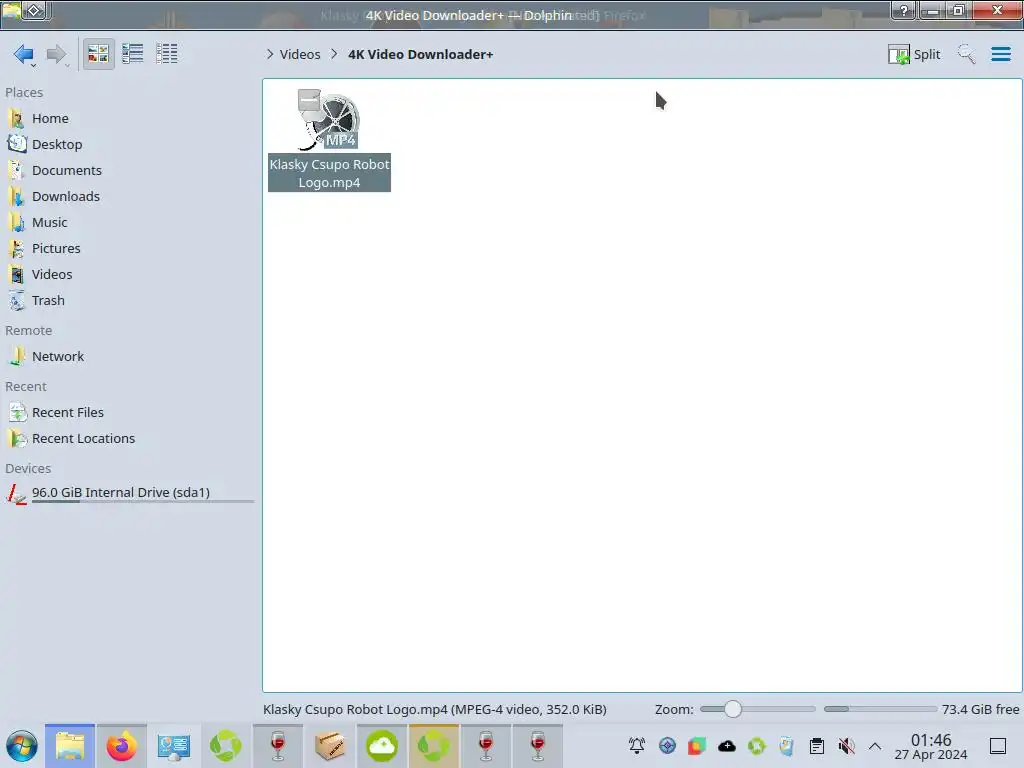This screenshot has width=1024, height=768.
Task: Switch to Icons view mode
Action: coord(99,54)
